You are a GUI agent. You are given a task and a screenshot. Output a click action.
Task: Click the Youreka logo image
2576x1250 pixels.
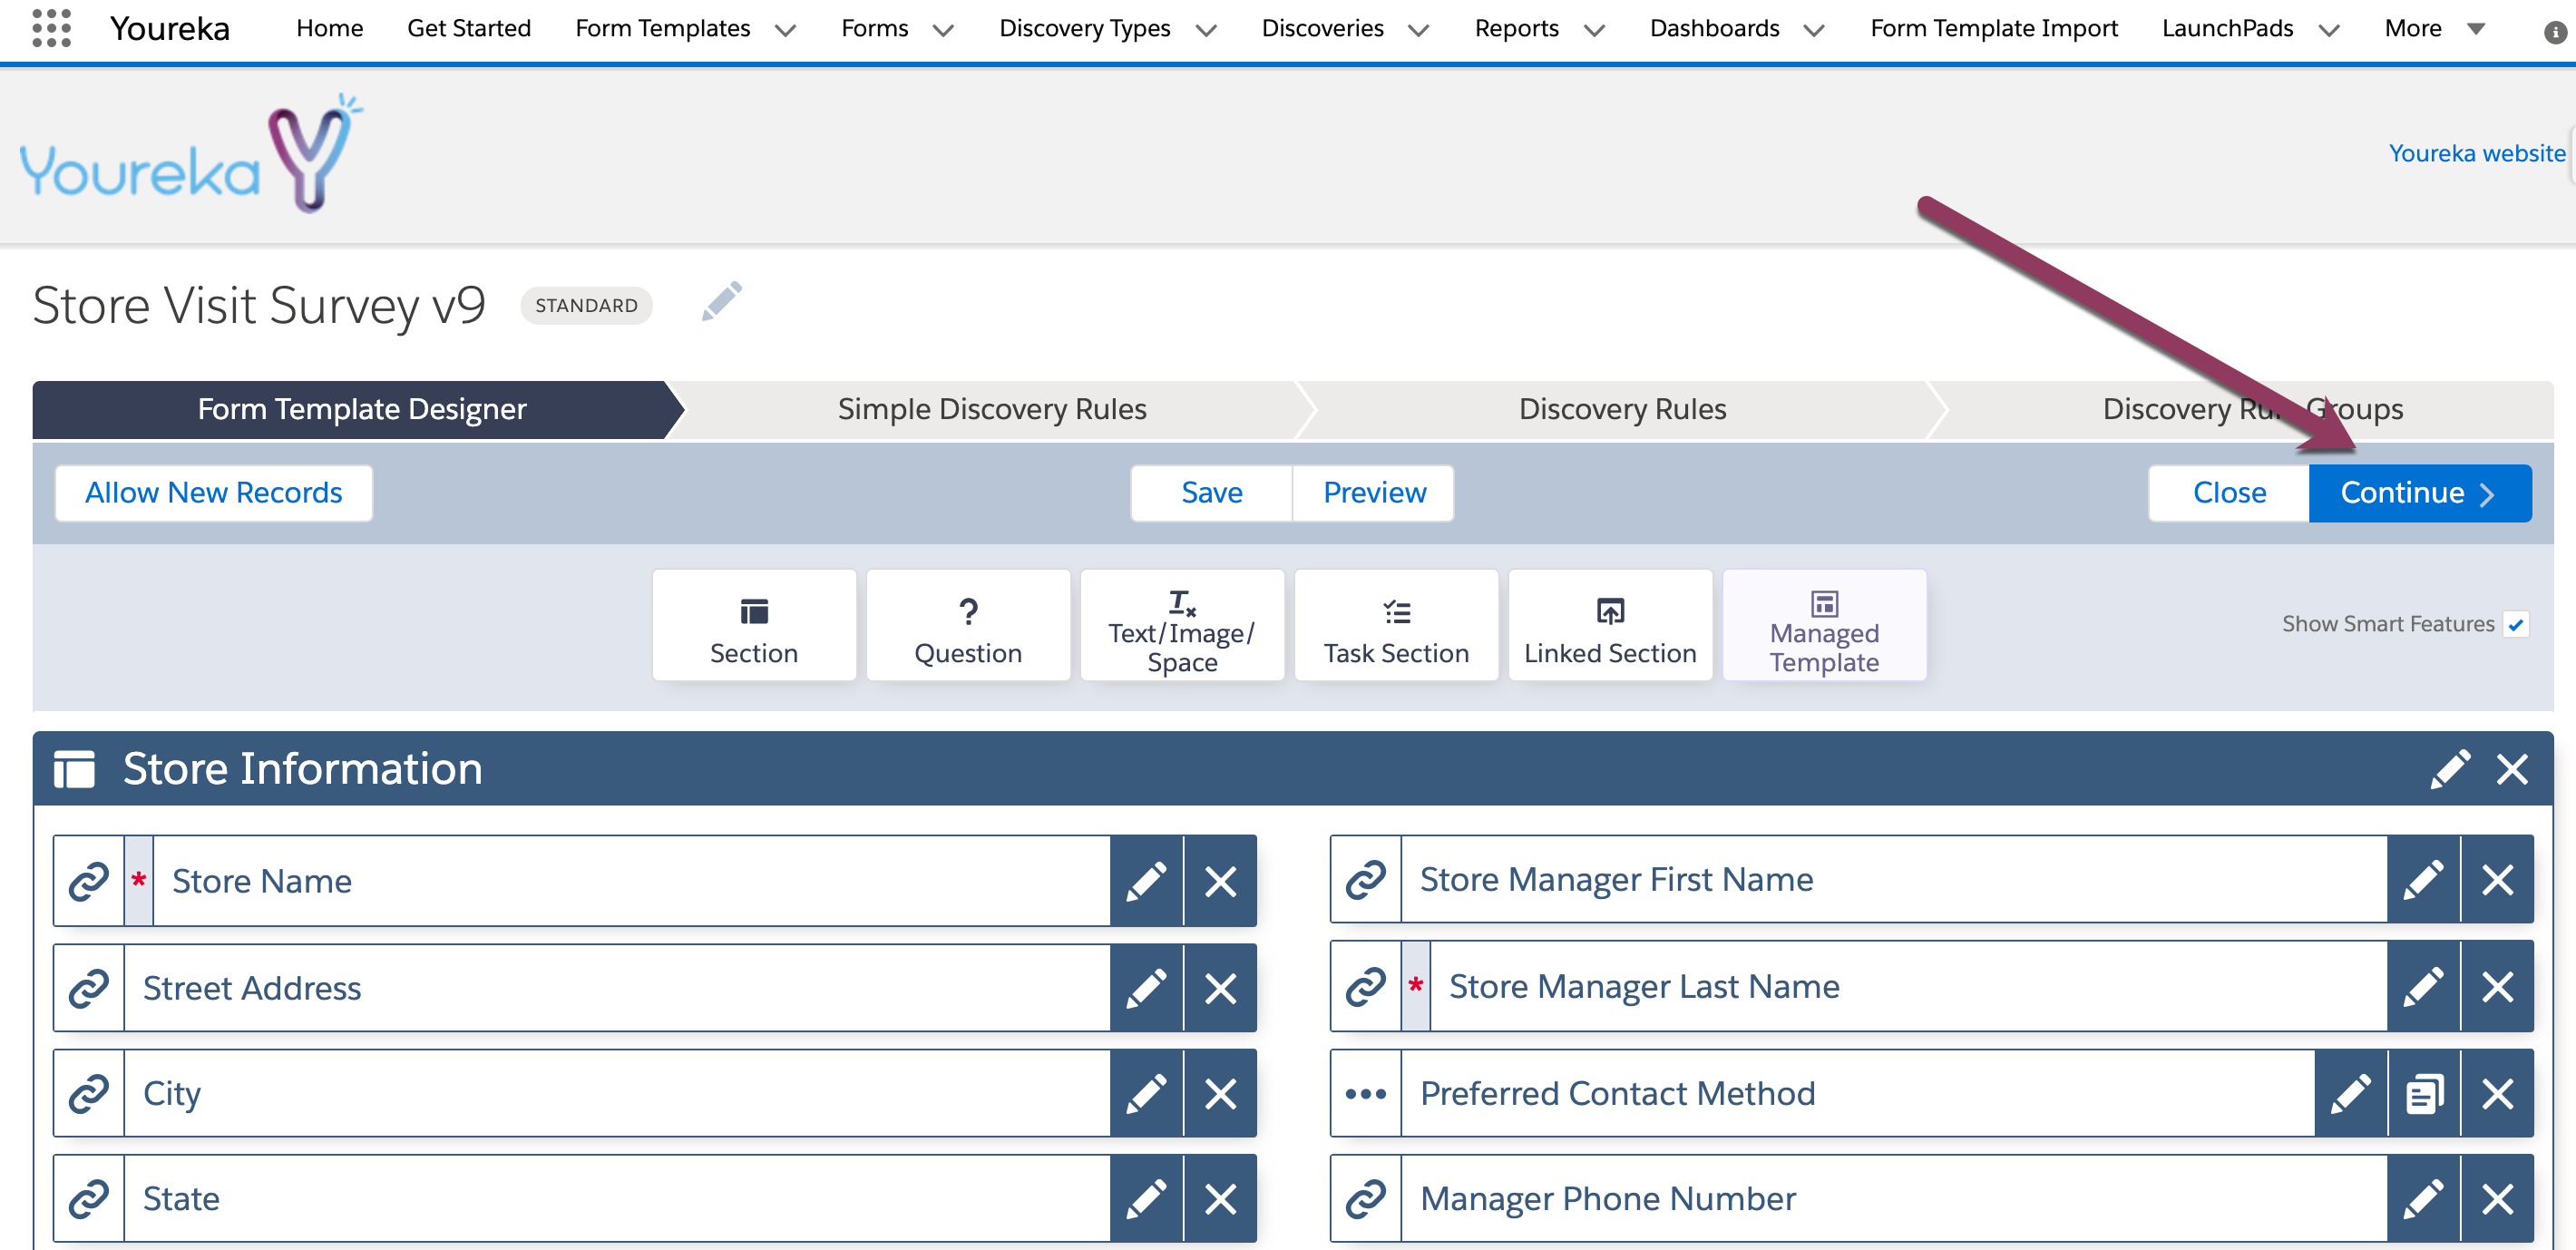click(x=191, y=153)
